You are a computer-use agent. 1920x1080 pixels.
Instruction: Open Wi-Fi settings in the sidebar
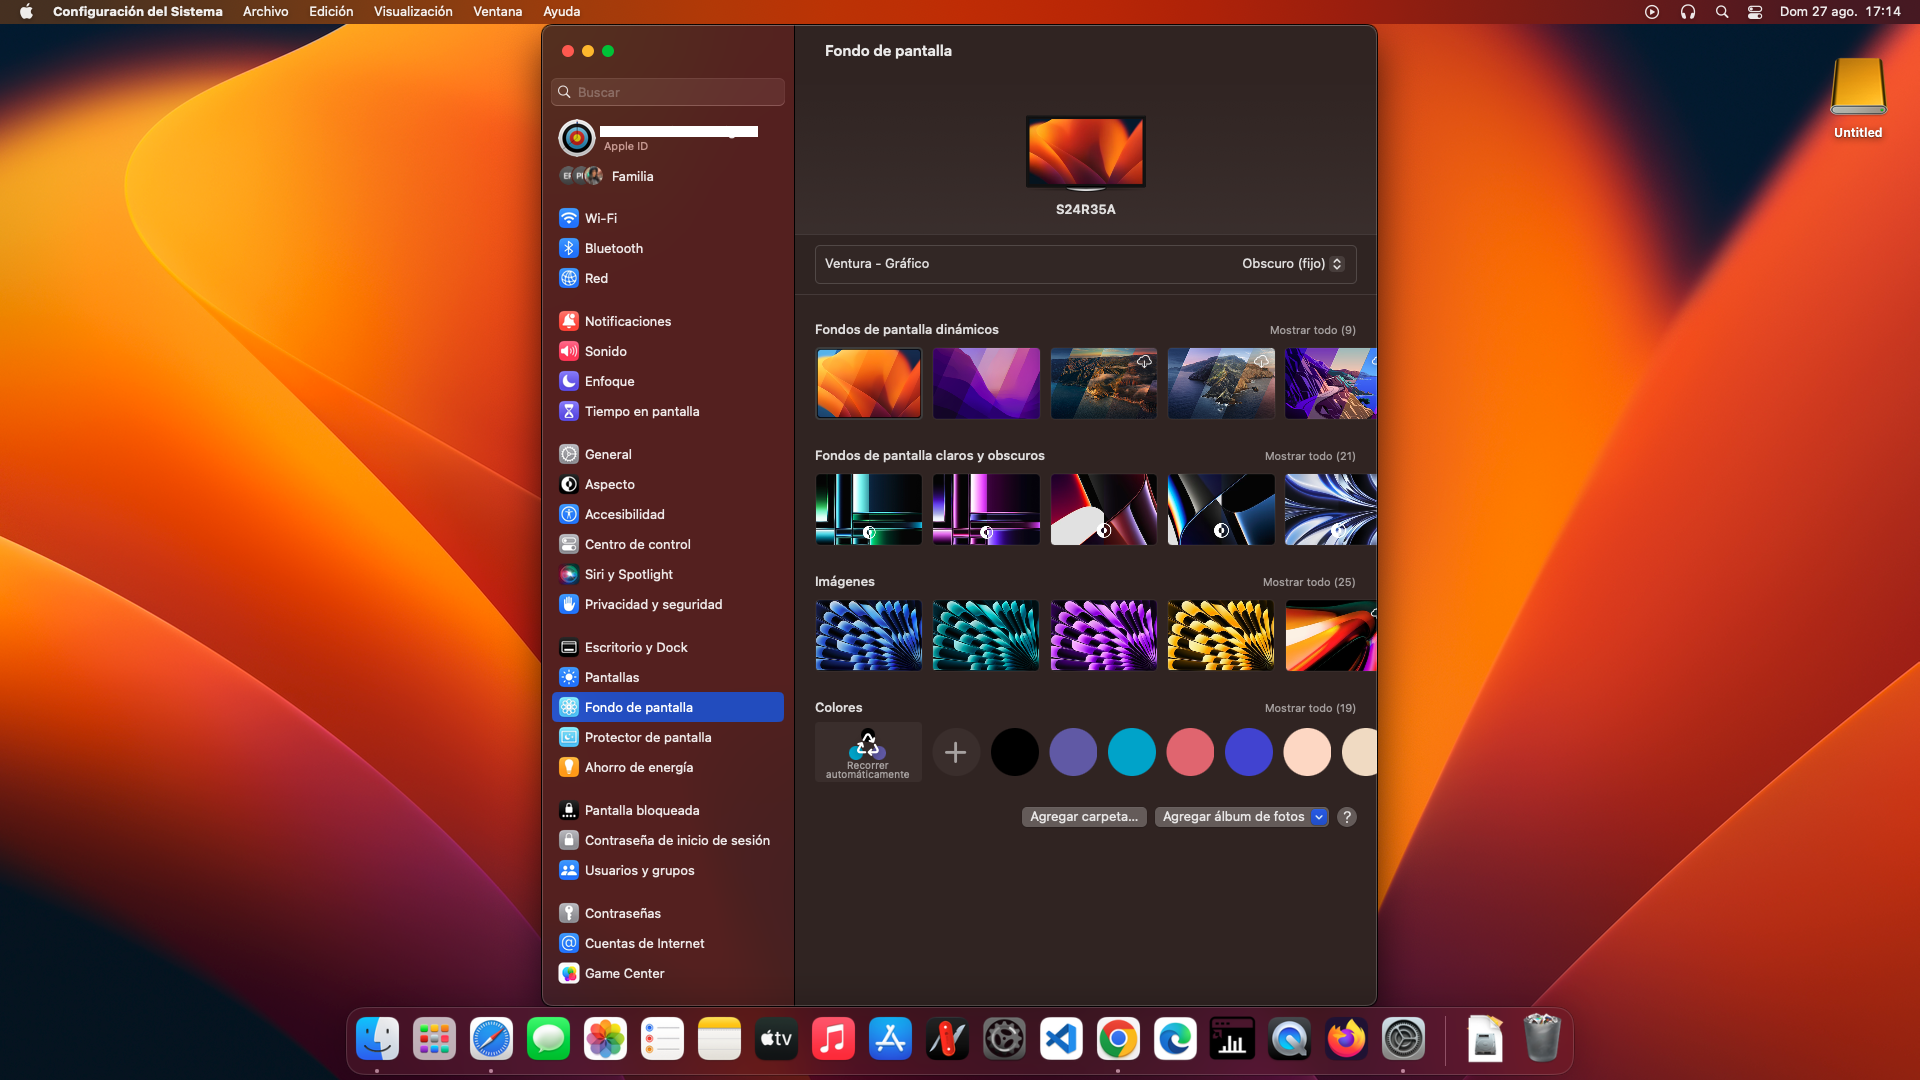[x=600, y=218]
